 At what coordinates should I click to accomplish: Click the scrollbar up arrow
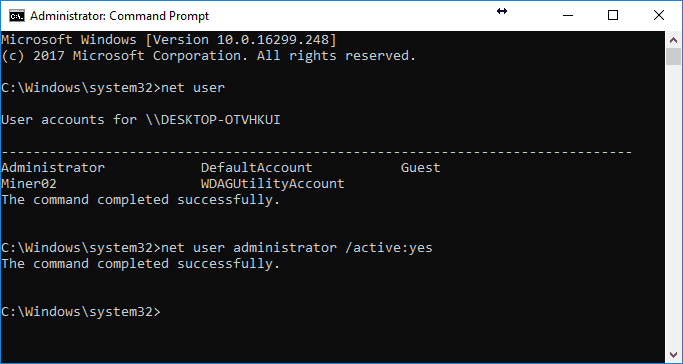(x=673, y=40)
